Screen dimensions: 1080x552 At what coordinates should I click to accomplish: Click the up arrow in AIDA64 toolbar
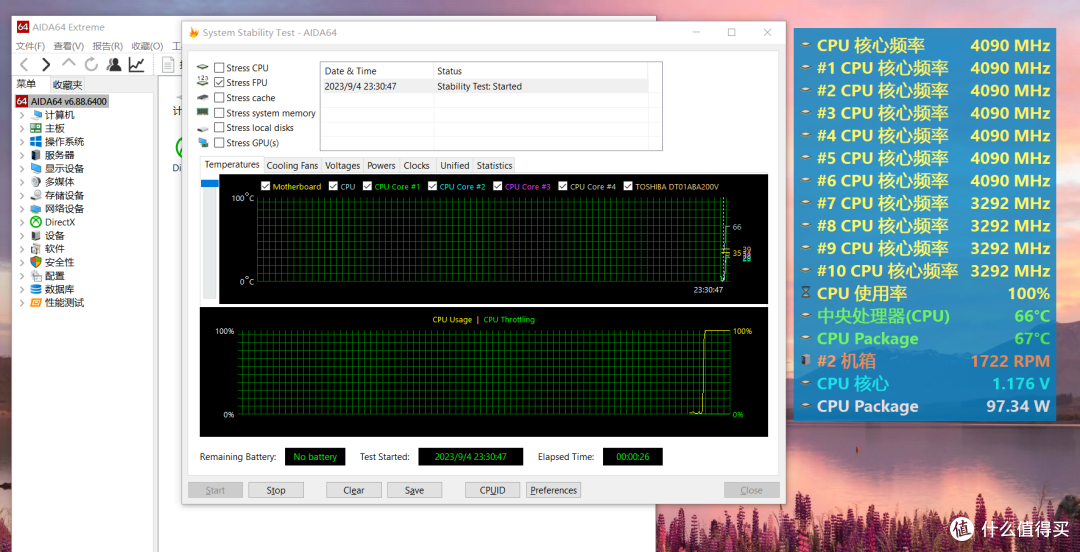pos(69,65)
